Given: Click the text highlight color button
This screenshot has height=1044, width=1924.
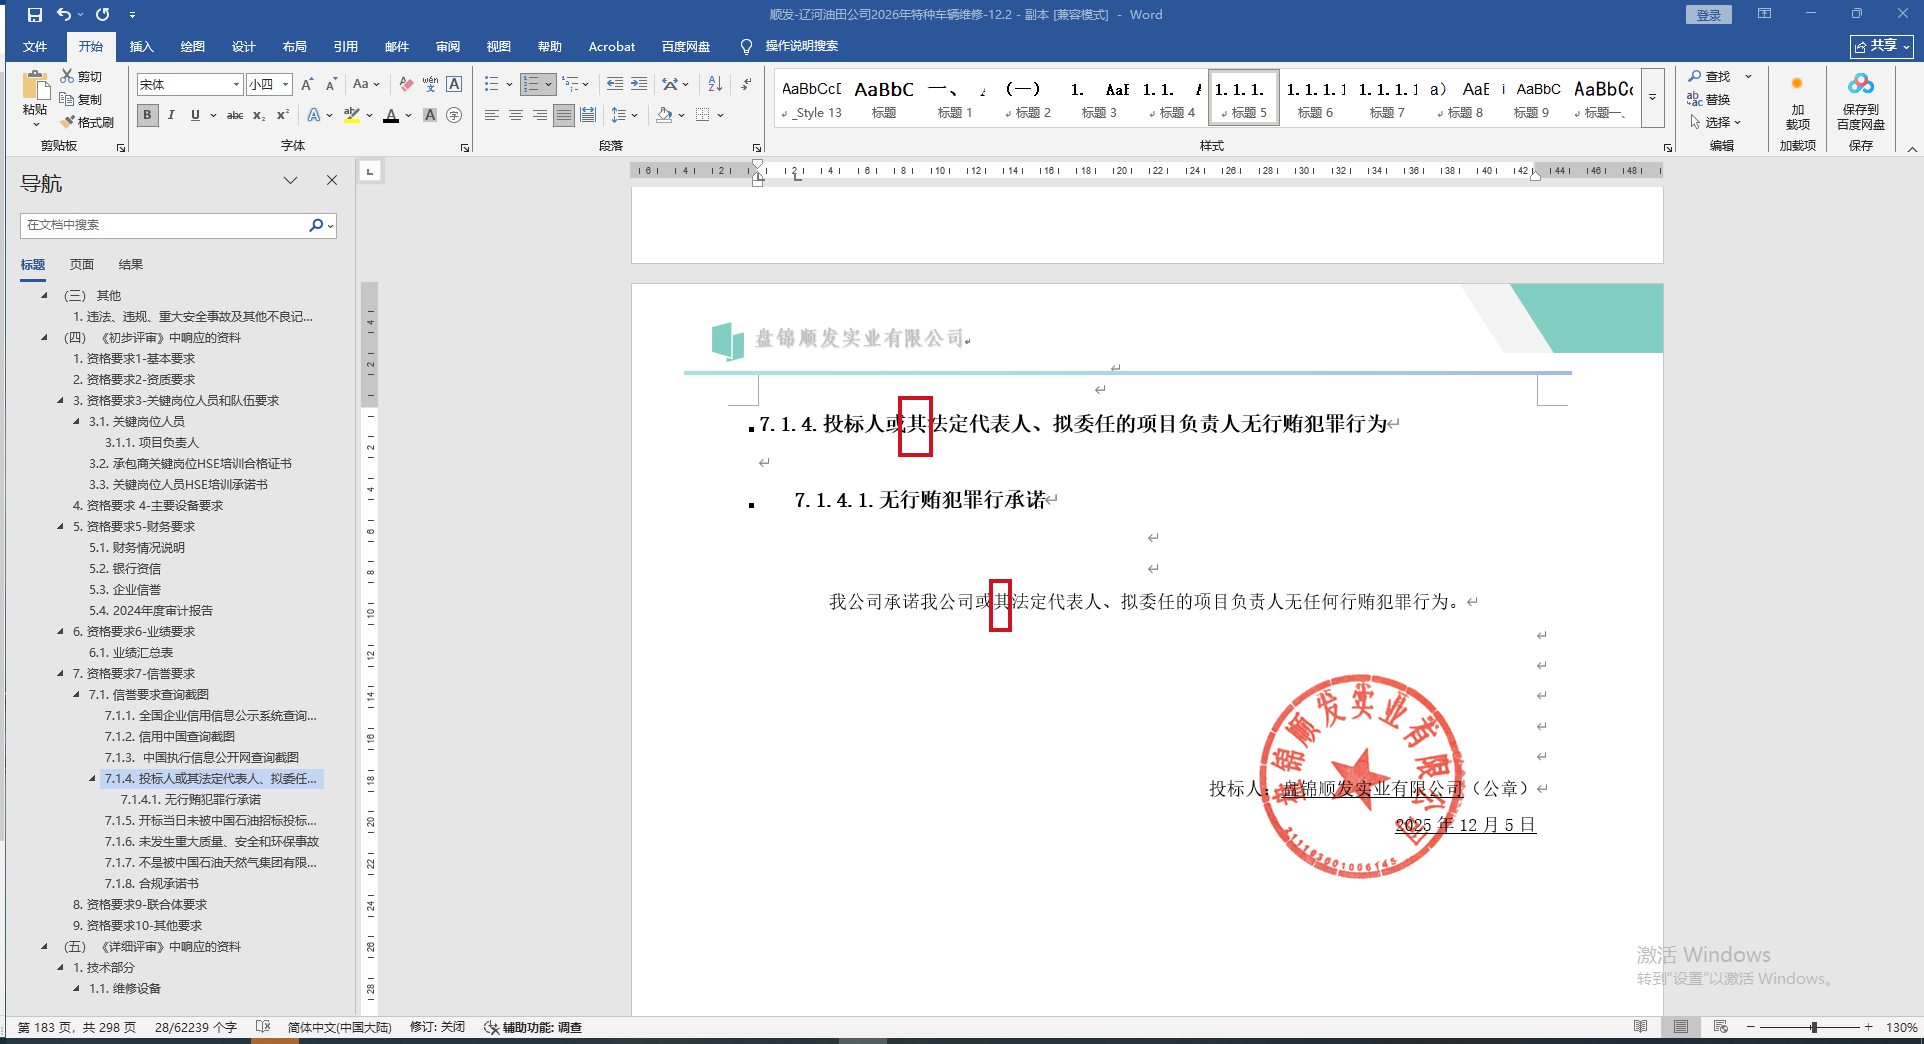Looking at the screenshot, I should tap(351, 115).
